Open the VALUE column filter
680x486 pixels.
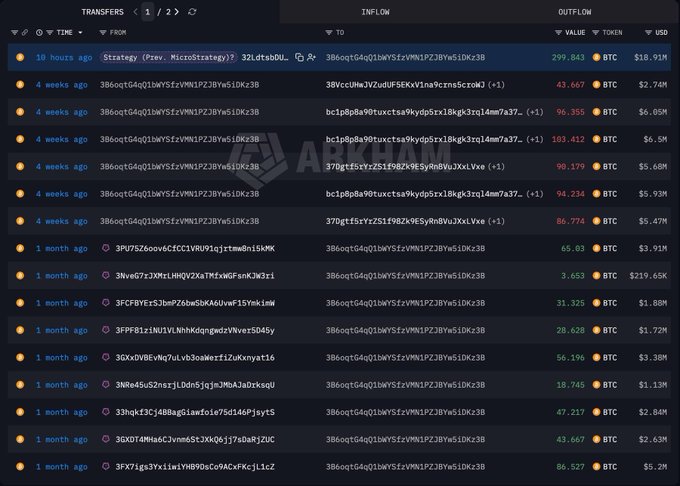pos(559,33)
